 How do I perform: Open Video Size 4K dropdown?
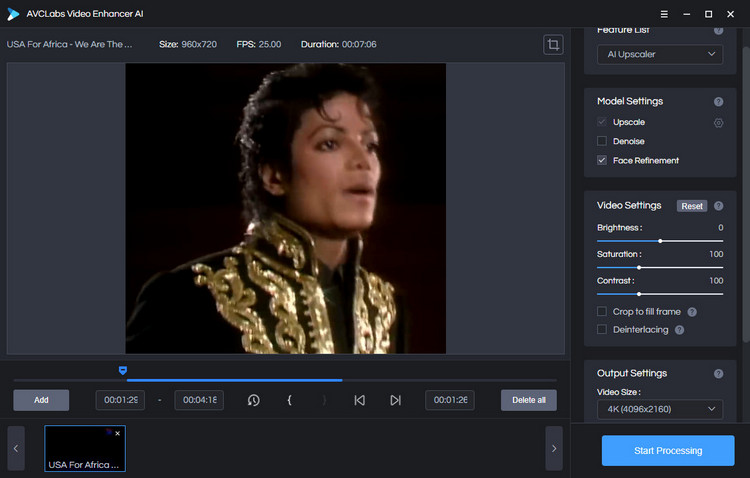point(660,410)
